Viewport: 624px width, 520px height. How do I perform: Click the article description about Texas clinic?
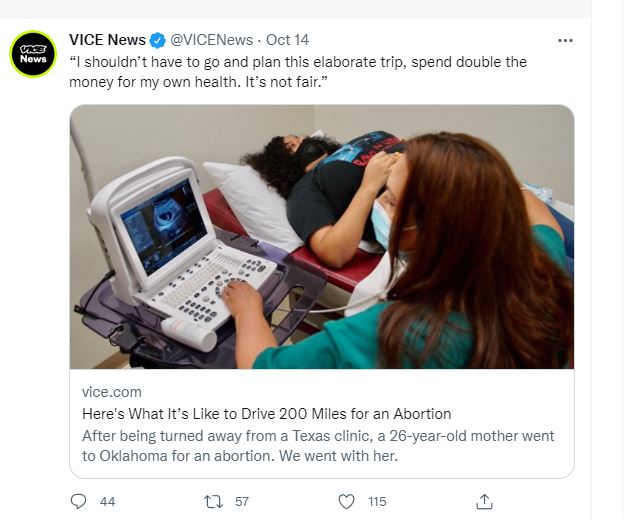pos(318,446)
